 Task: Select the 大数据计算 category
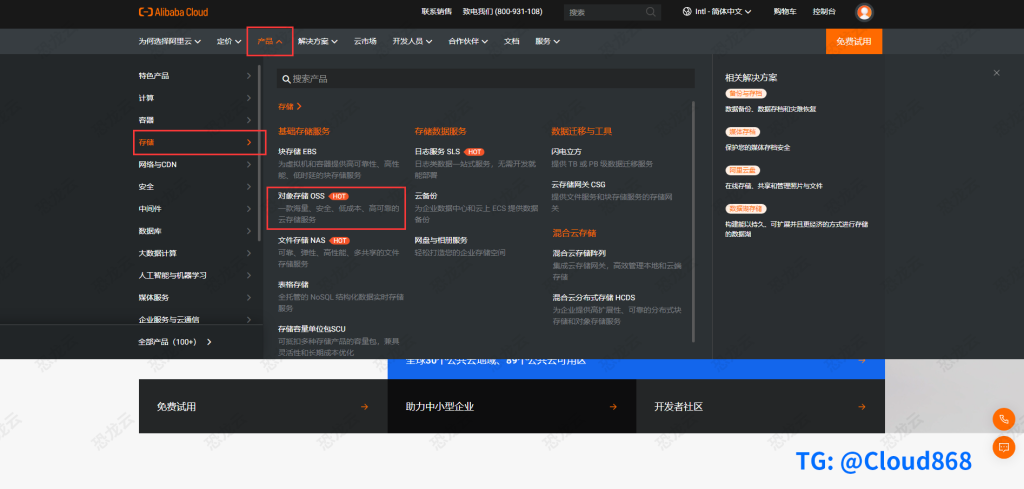(195, 253)
